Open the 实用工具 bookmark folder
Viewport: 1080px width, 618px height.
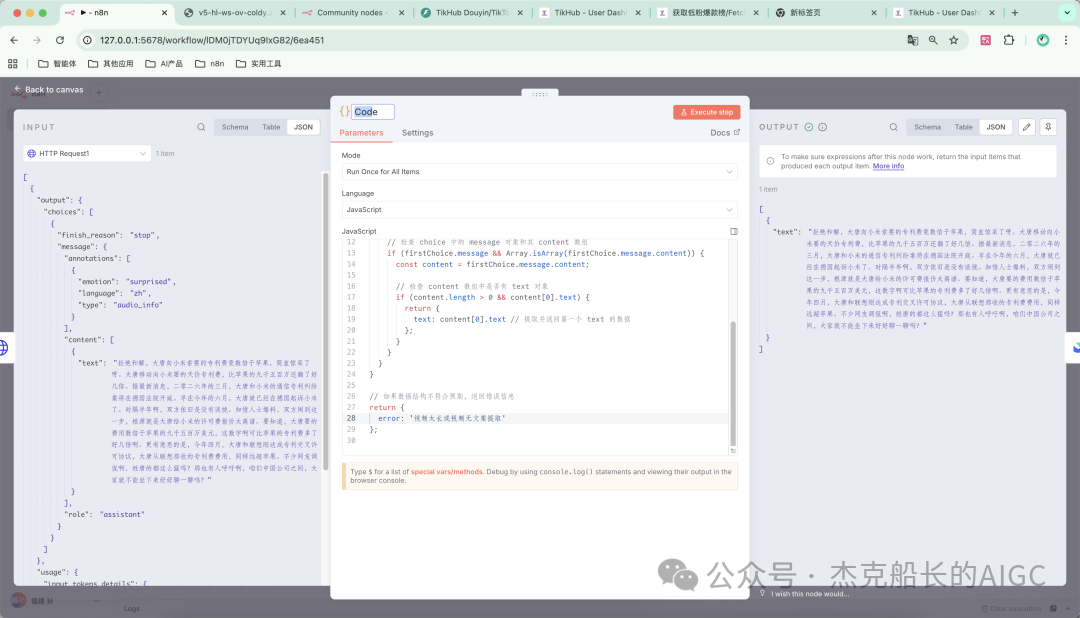pyautogui.click(x=259, y=63)
